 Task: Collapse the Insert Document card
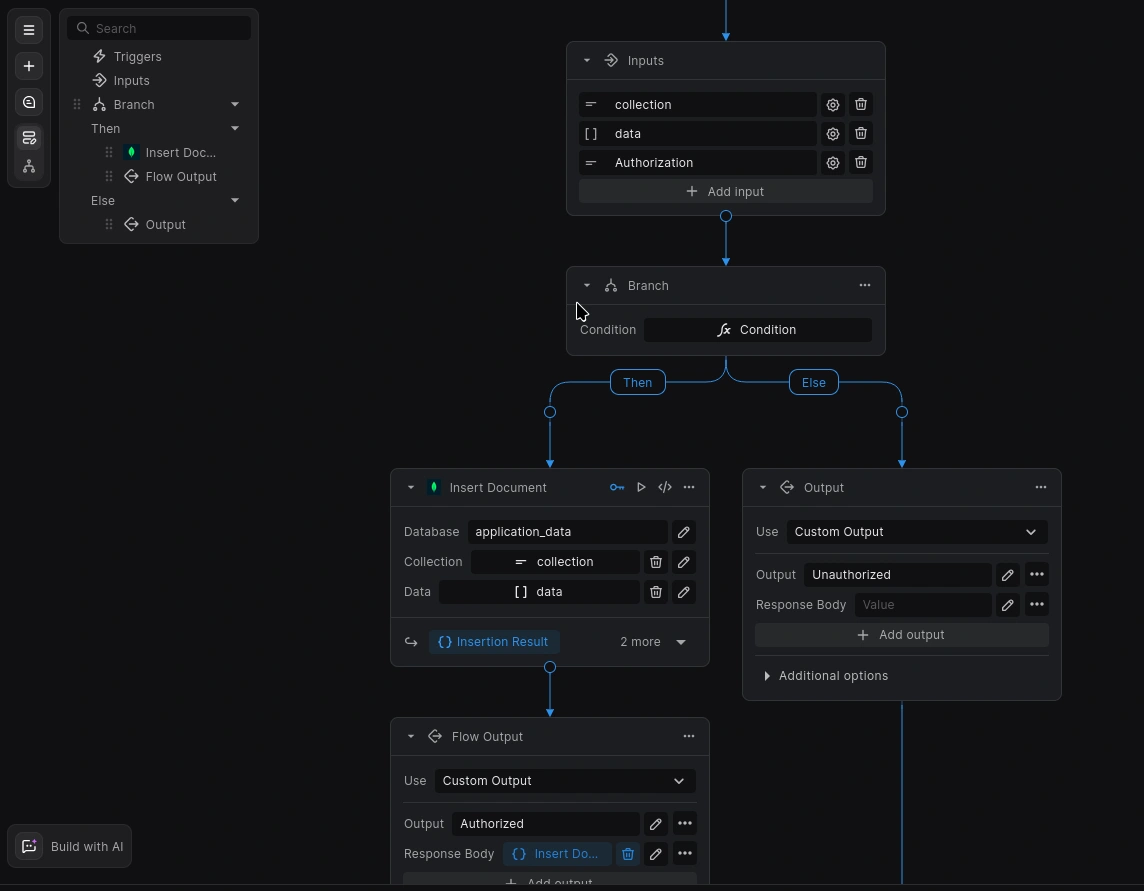pos(411,487)
